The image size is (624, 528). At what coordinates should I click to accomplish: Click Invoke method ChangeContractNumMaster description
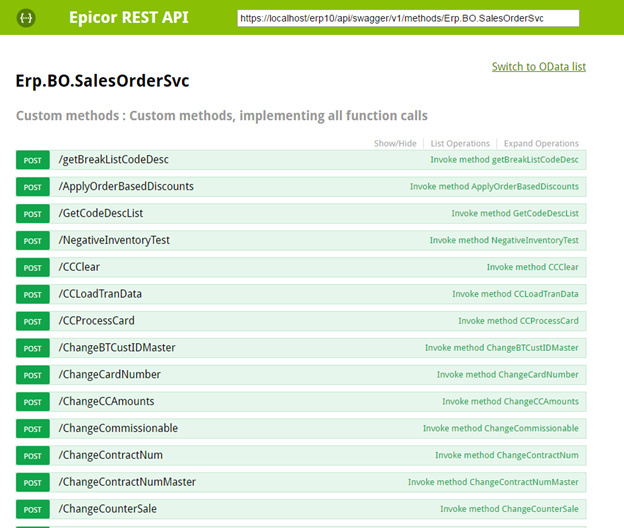493,482
